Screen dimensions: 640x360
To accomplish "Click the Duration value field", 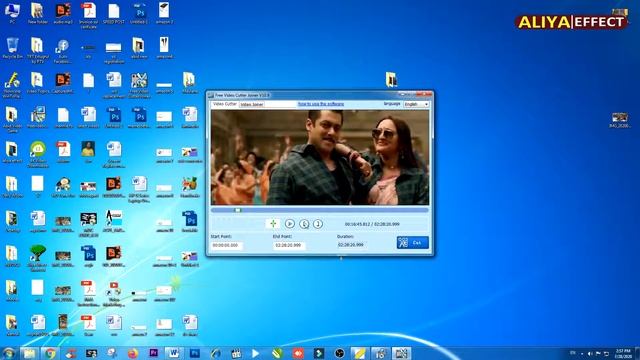I will (351, 245).
